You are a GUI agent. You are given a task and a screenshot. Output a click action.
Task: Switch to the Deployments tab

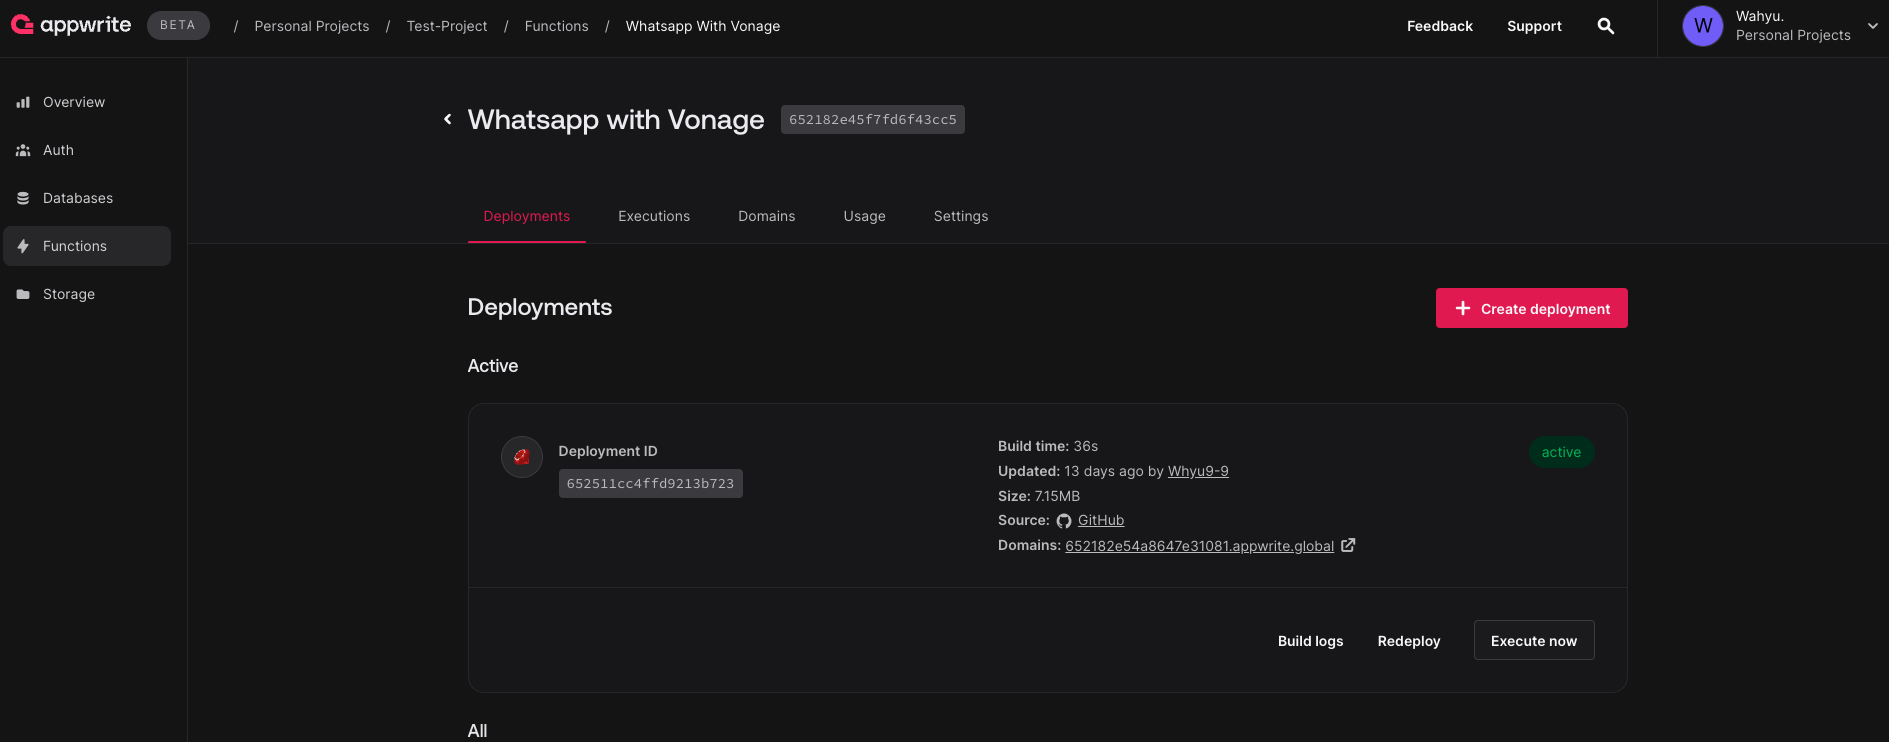coord(527,216)
